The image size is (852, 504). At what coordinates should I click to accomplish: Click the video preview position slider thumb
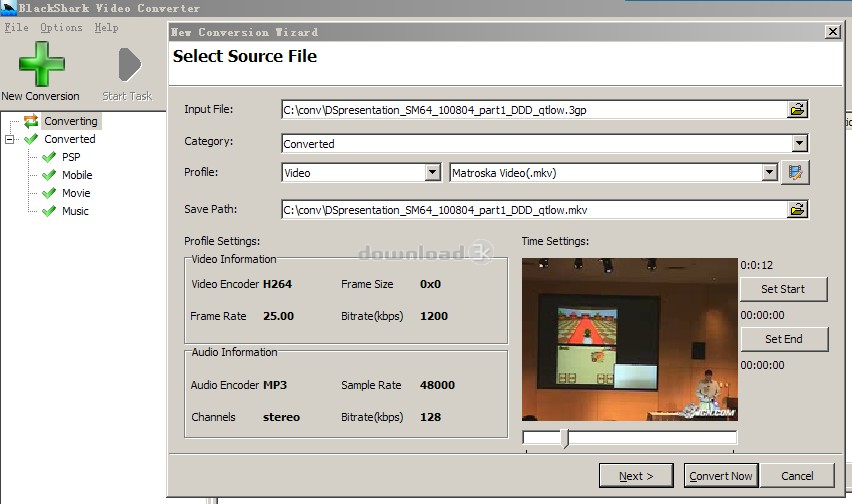point(565,438)
